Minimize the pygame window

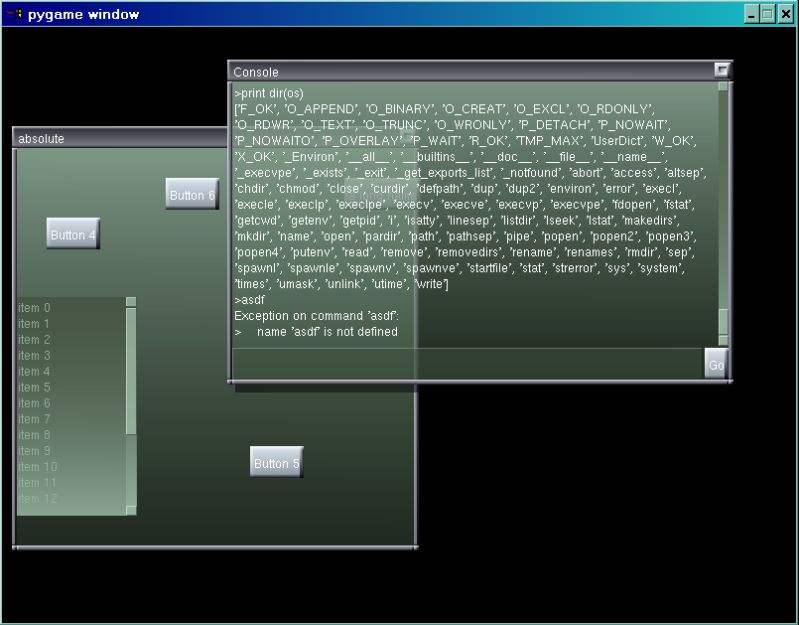[x=752, y=14]
